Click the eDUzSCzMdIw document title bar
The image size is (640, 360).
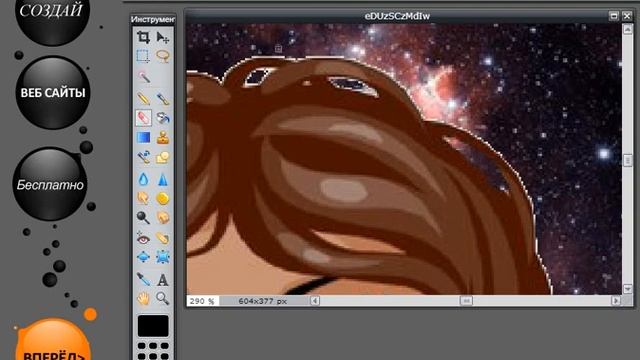point(397,16)
